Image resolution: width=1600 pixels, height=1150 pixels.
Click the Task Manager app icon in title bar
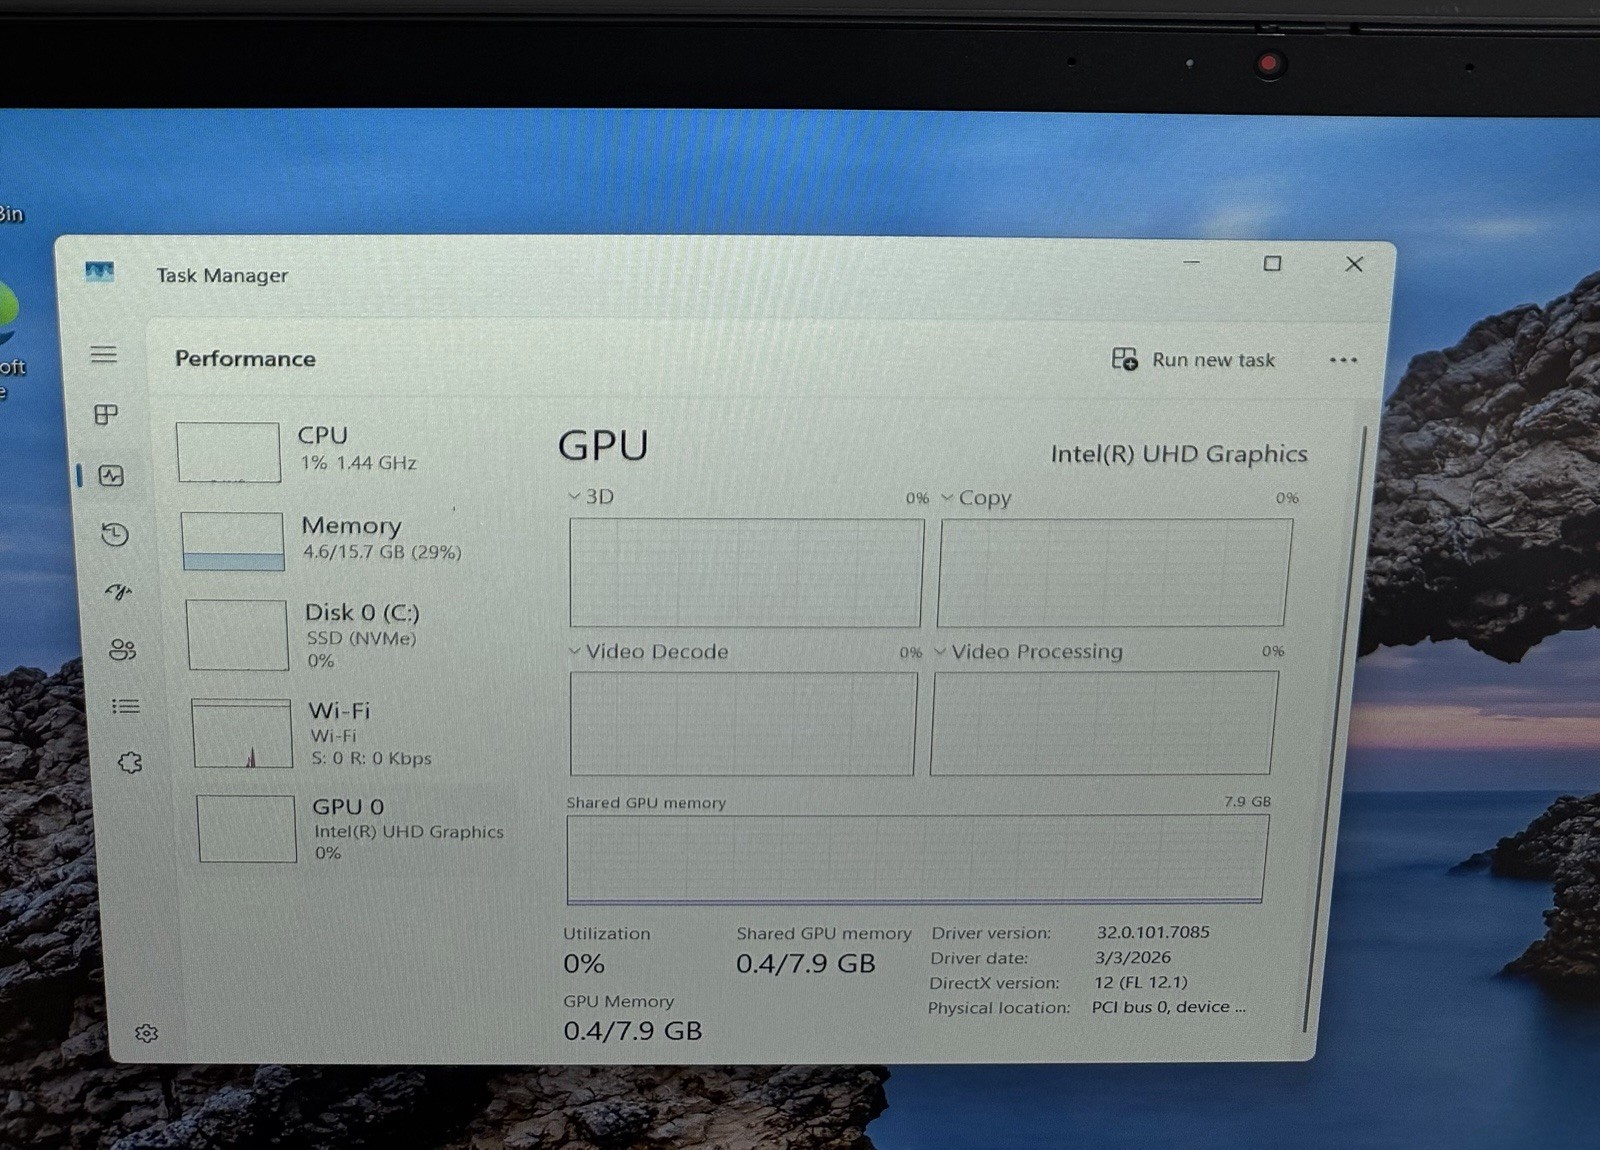(x=99, y=271)
